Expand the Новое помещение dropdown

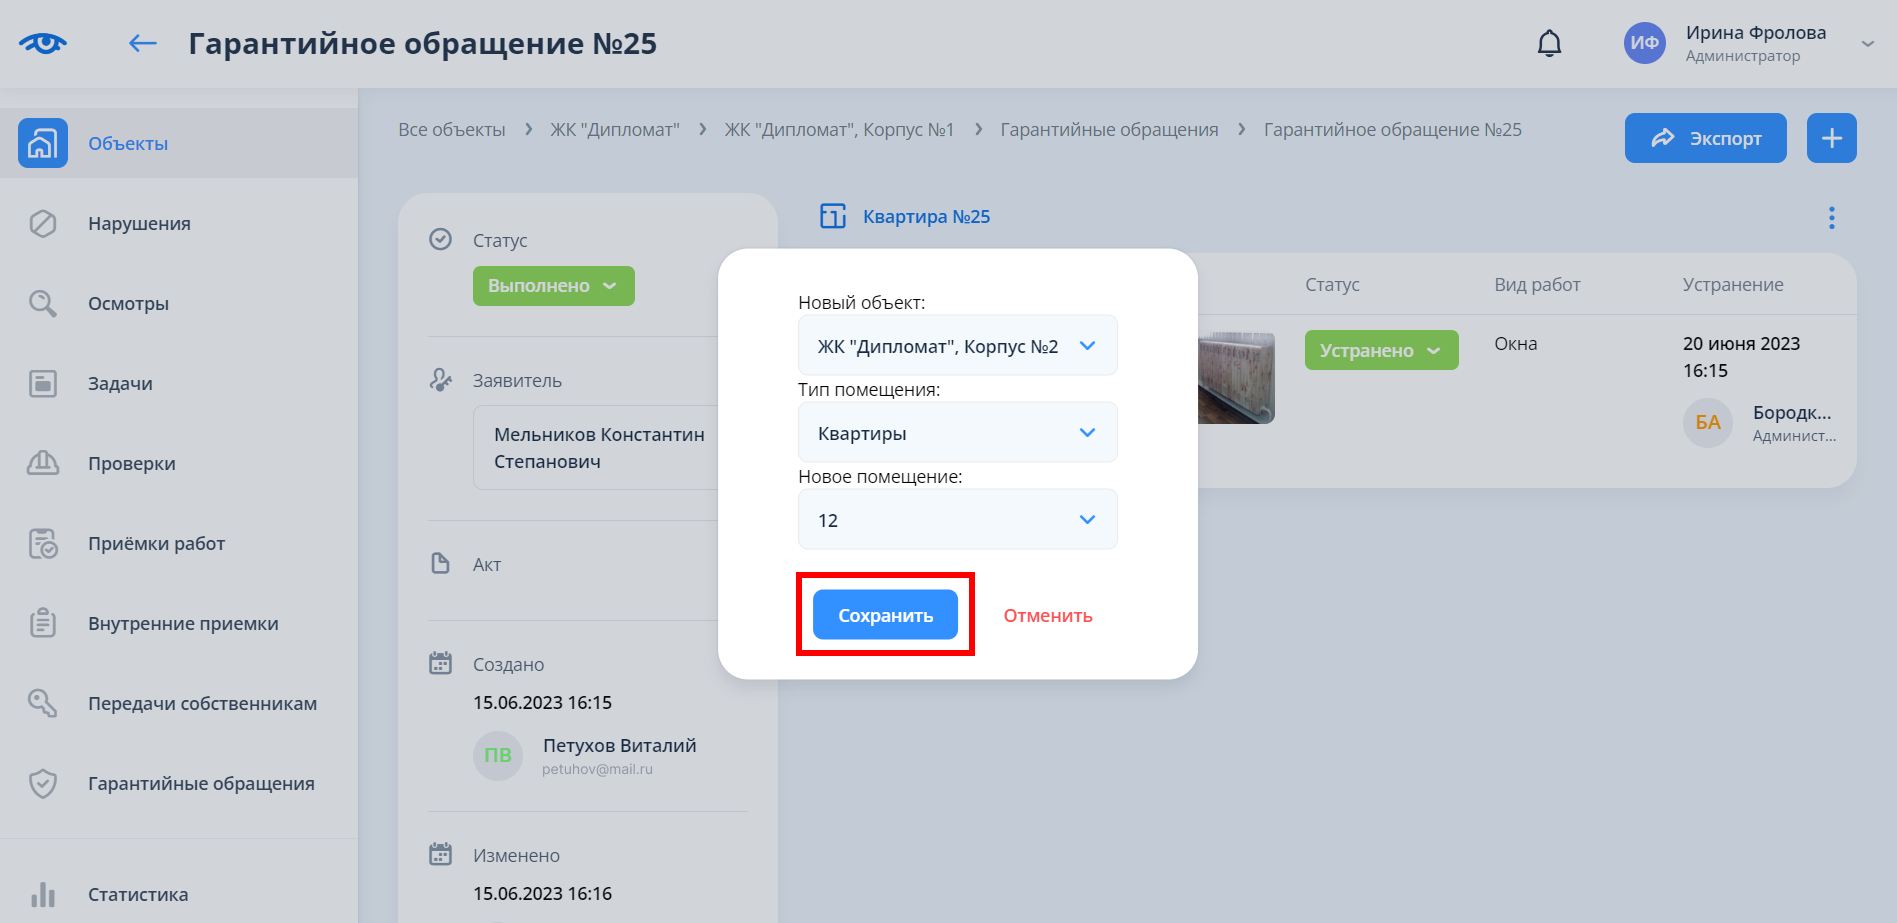pyautogui.click(x=957, y=520)
